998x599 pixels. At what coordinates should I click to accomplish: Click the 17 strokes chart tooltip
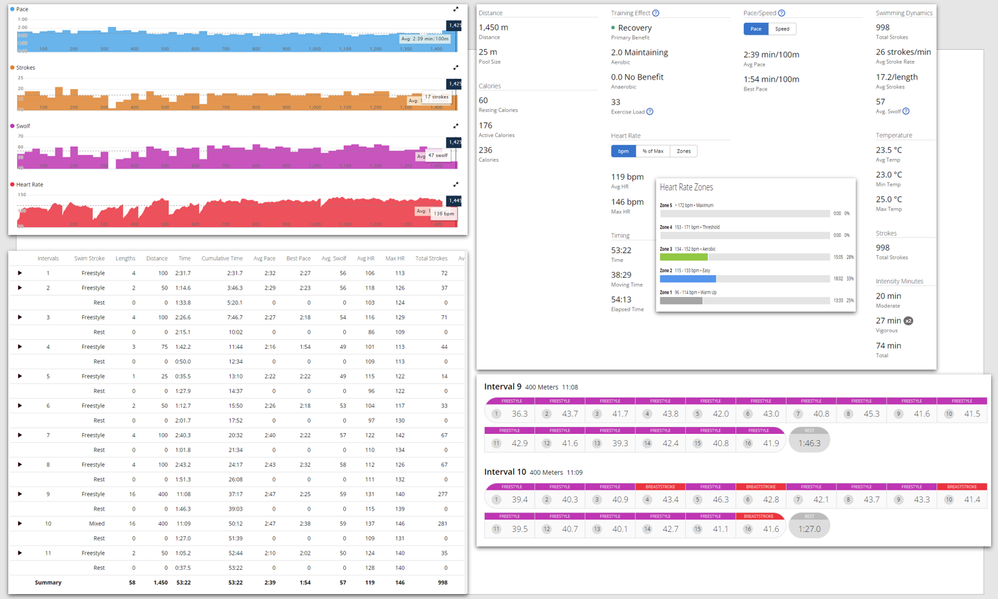pyautogui.click(x=437, y=97)
